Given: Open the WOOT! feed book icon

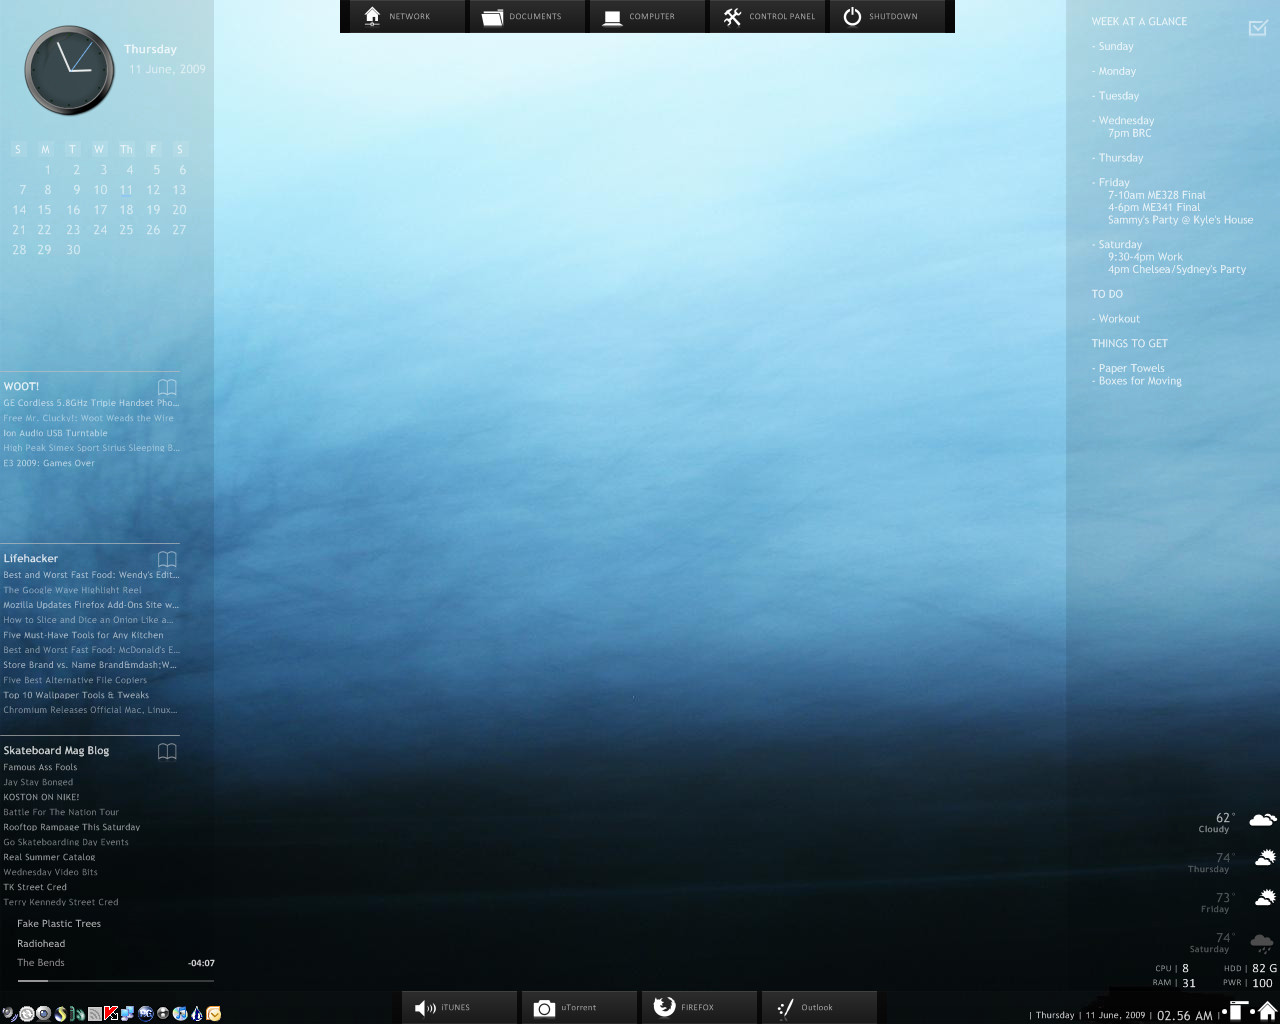Looking at the screenshot, I should click(167, 387).
